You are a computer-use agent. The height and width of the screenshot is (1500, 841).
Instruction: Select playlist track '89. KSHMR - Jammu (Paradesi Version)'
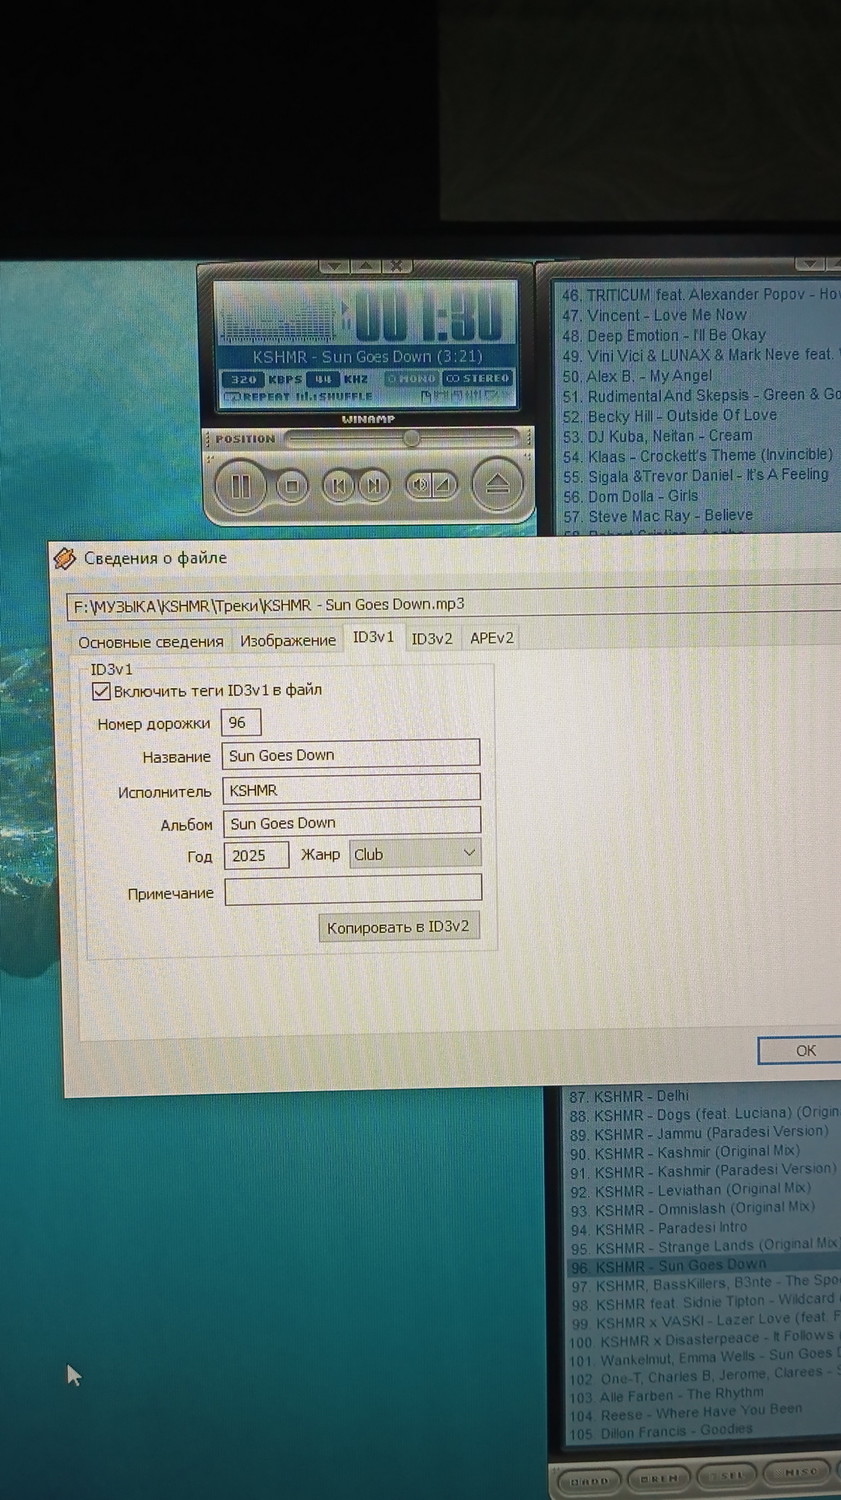pos(699,1134)
